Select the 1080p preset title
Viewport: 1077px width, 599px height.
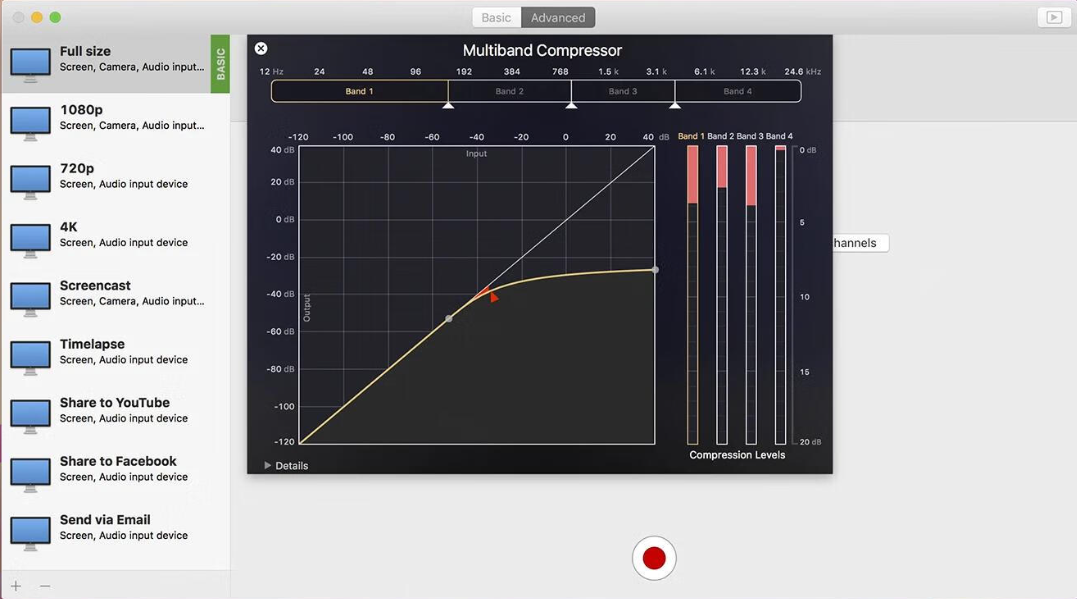coord(81,110)
